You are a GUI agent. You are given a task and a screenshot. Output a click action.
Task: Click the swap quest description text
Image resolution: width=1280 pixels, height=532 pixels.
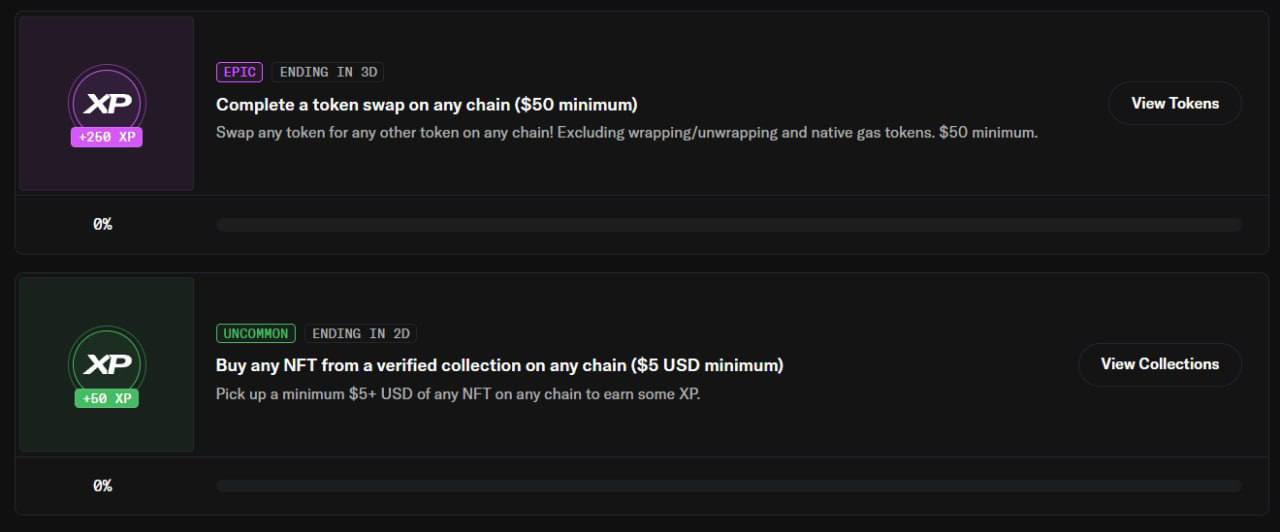click(627, 132)
